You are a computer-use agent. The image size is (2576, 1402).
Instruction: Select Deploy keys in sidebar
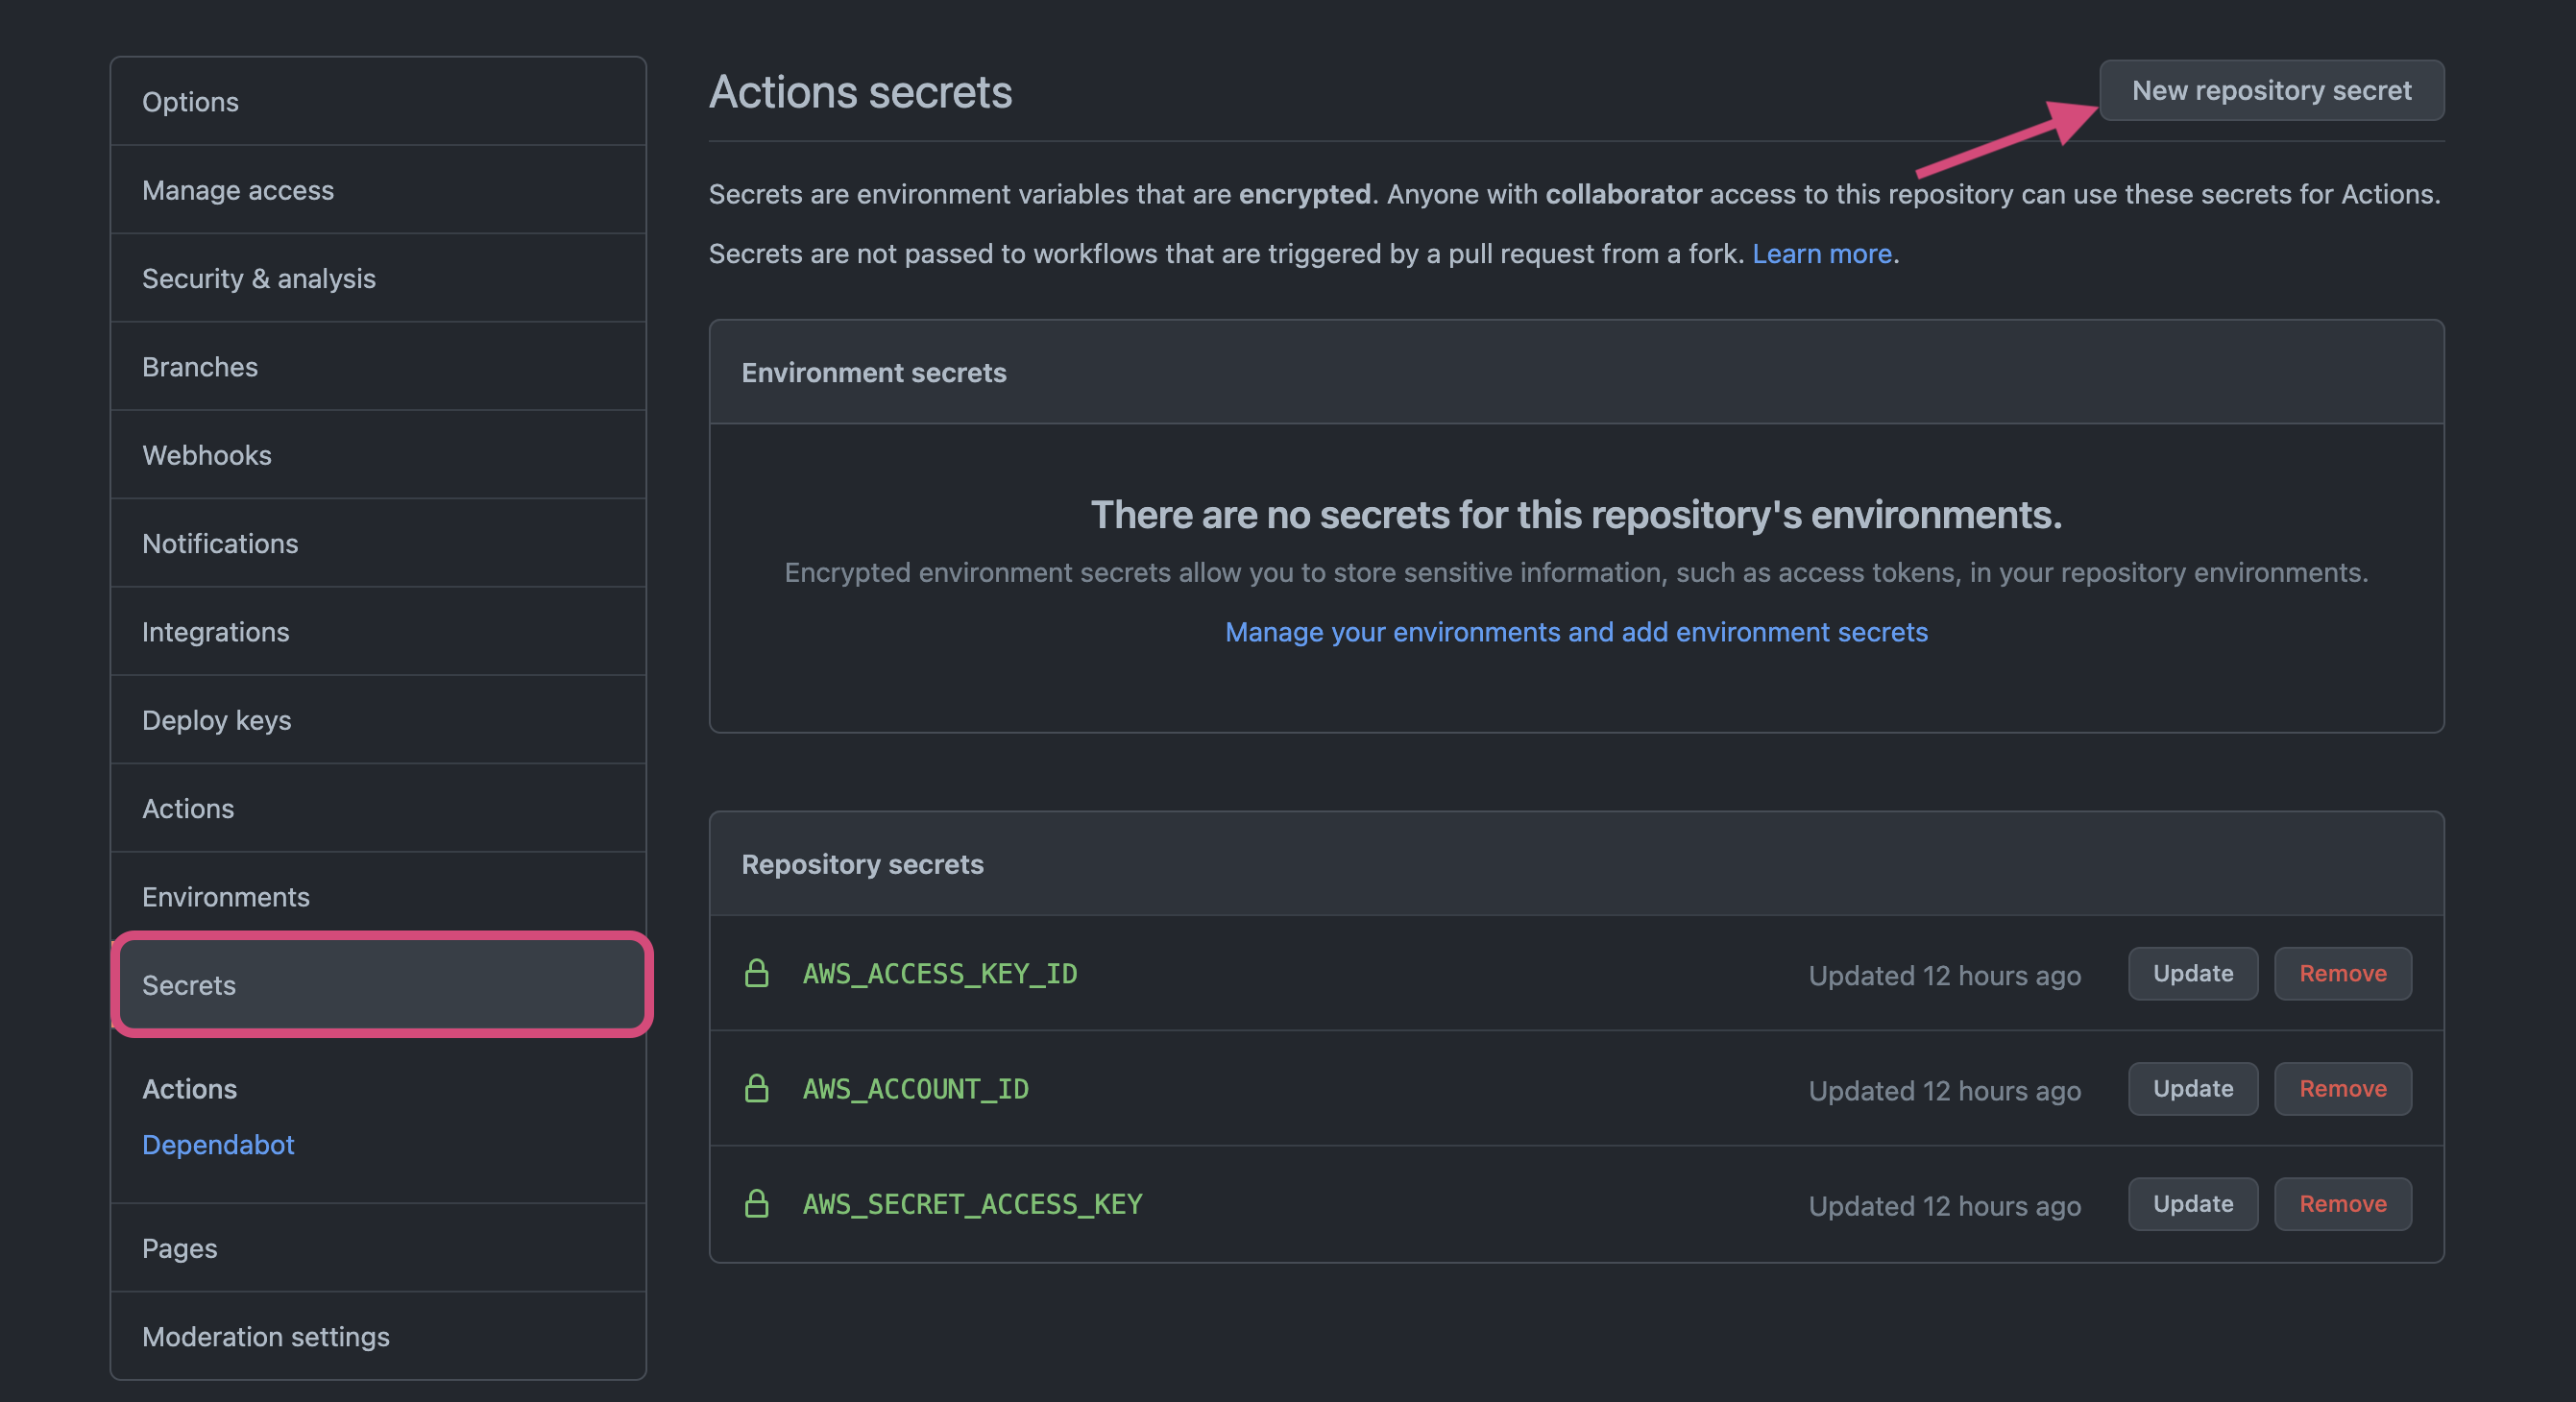pos(217,720)
